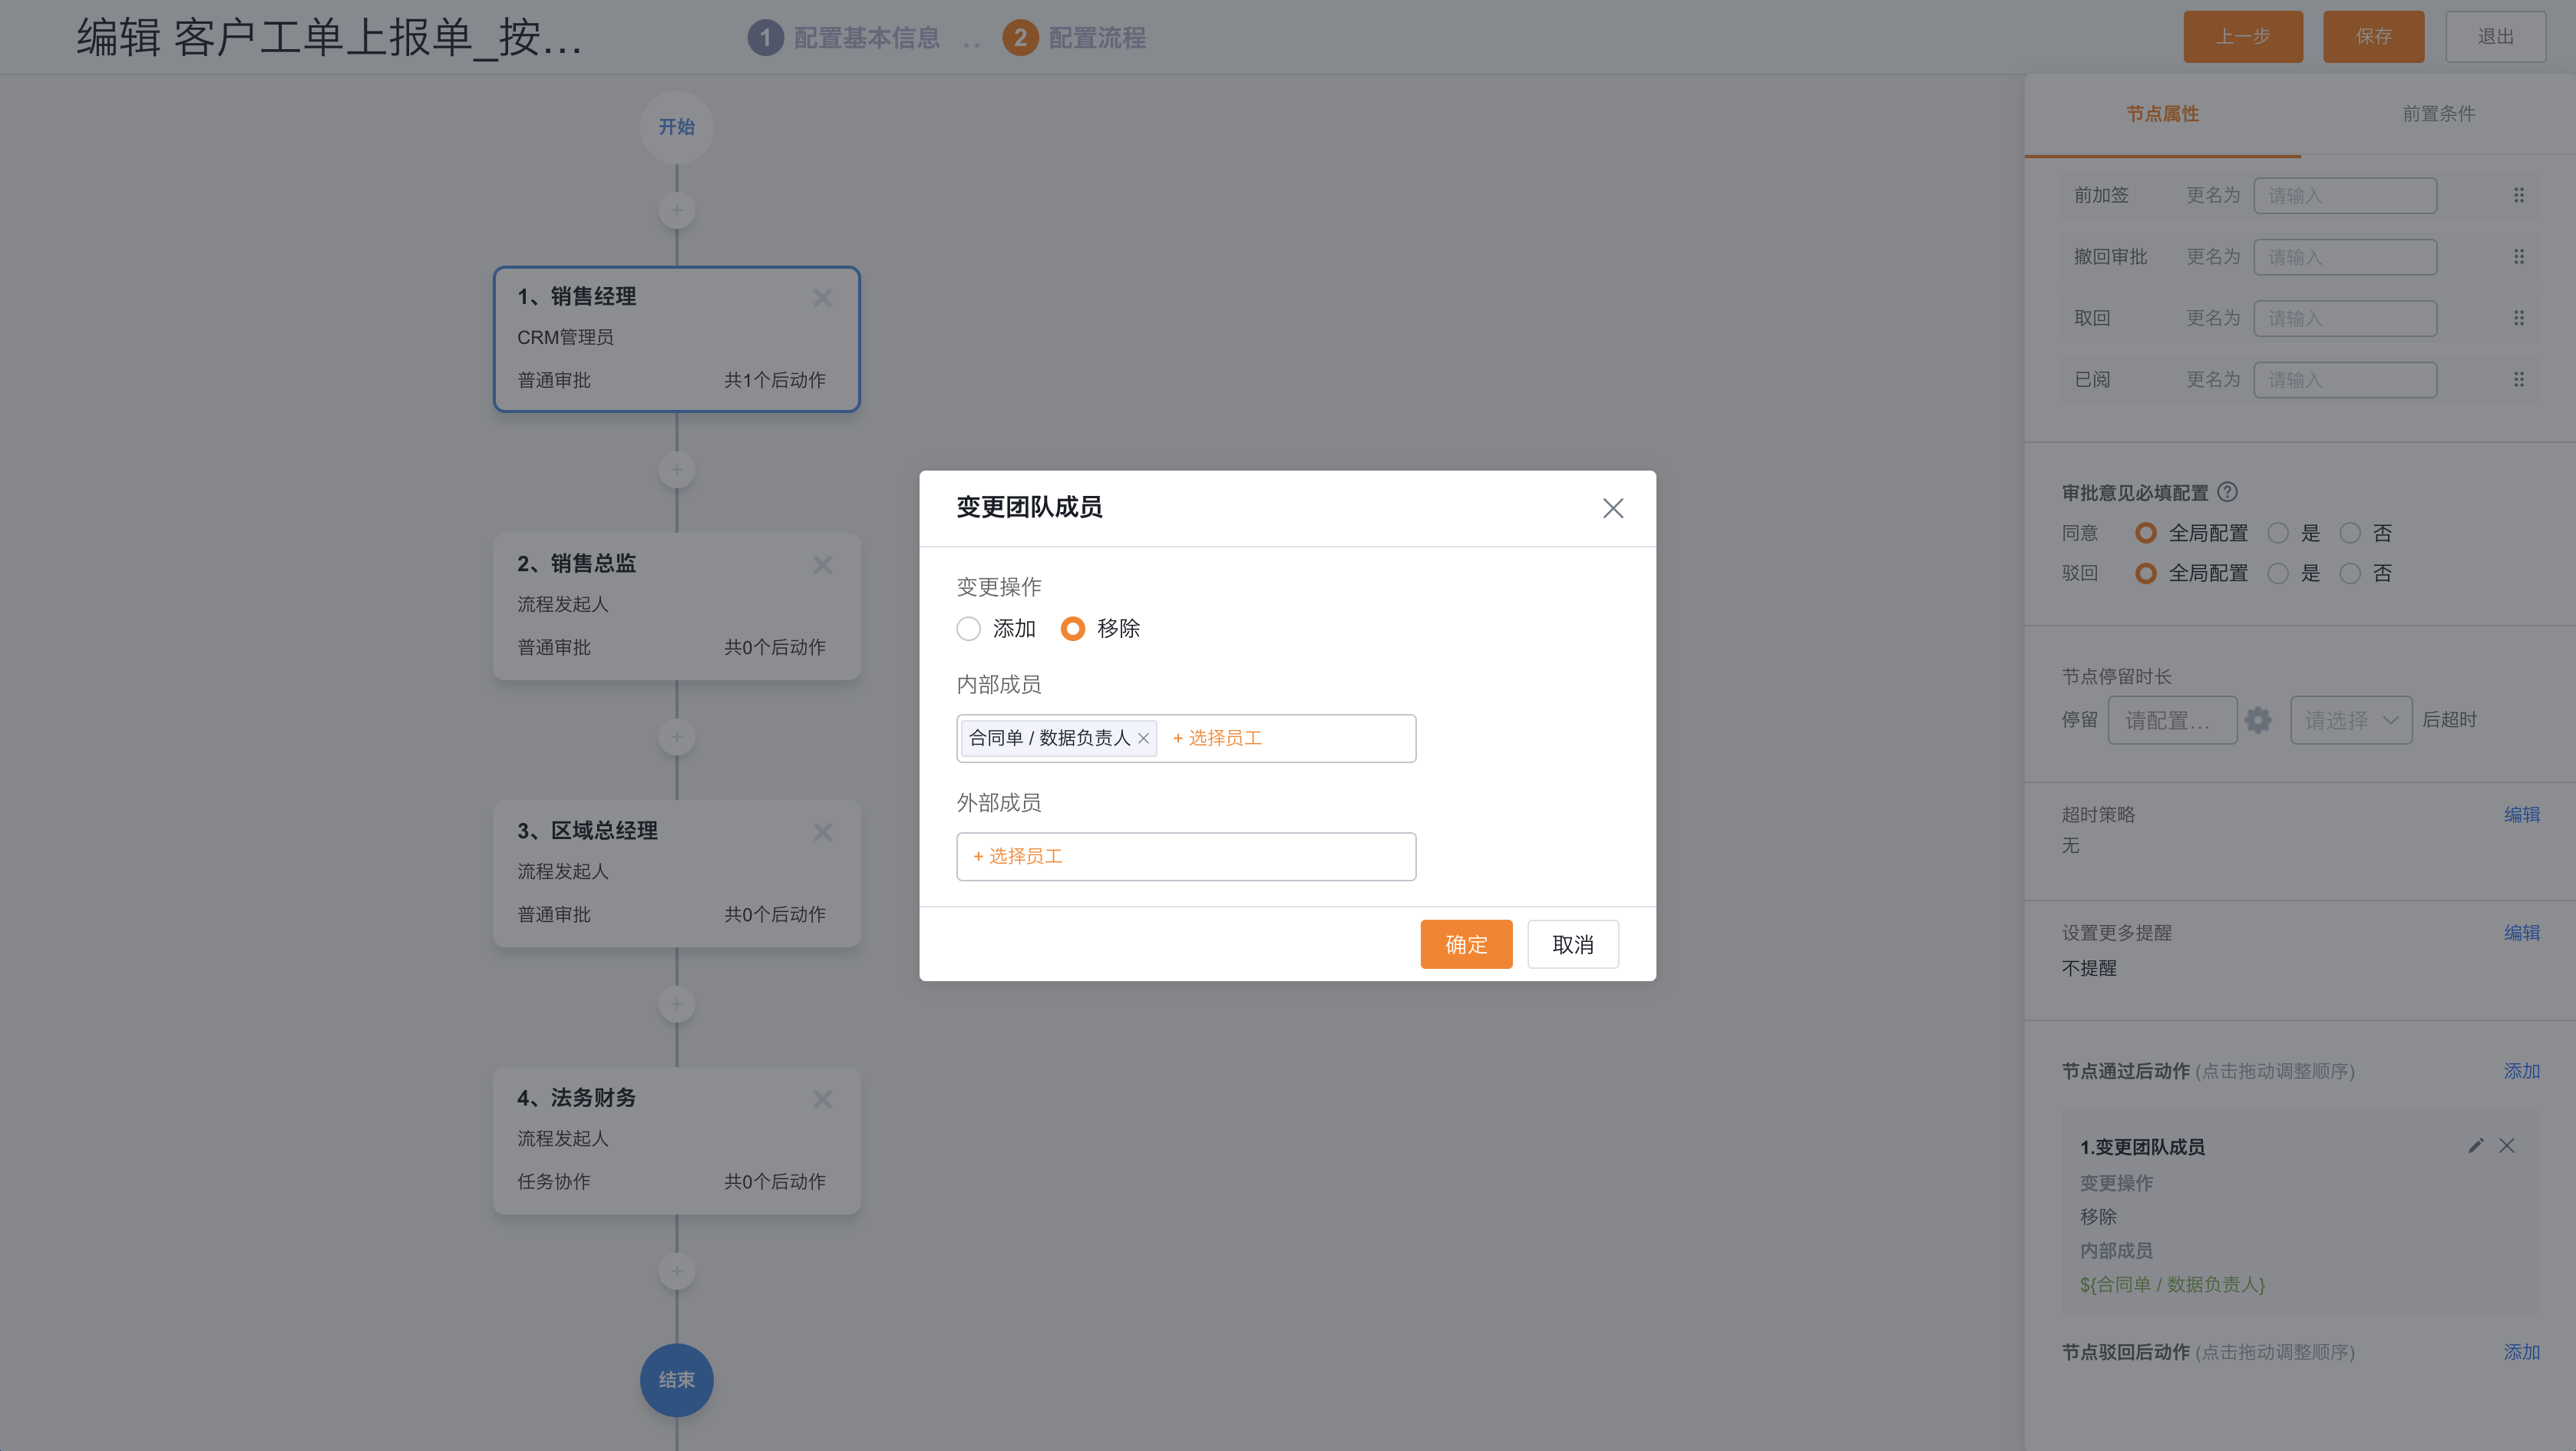Cancel the dialog with 取消
Image resolution: width=2576 pixels, height=1451 pixels.
1572,944
